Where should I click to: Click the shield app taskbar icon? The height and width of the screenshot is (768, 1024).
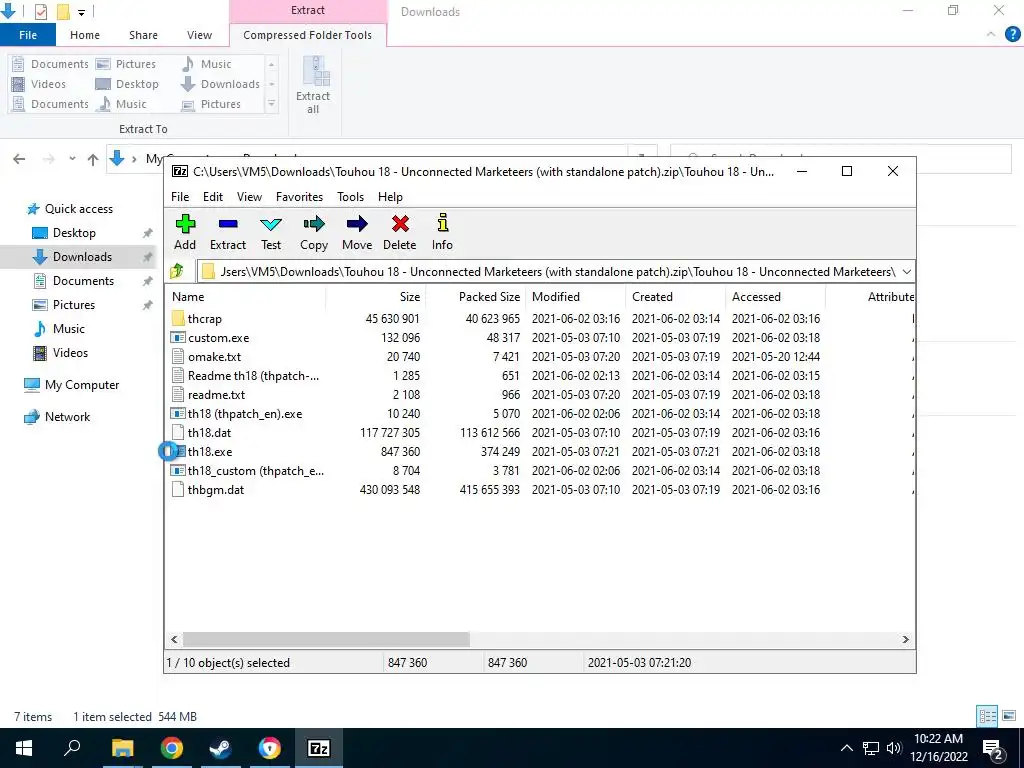(269, 748)
